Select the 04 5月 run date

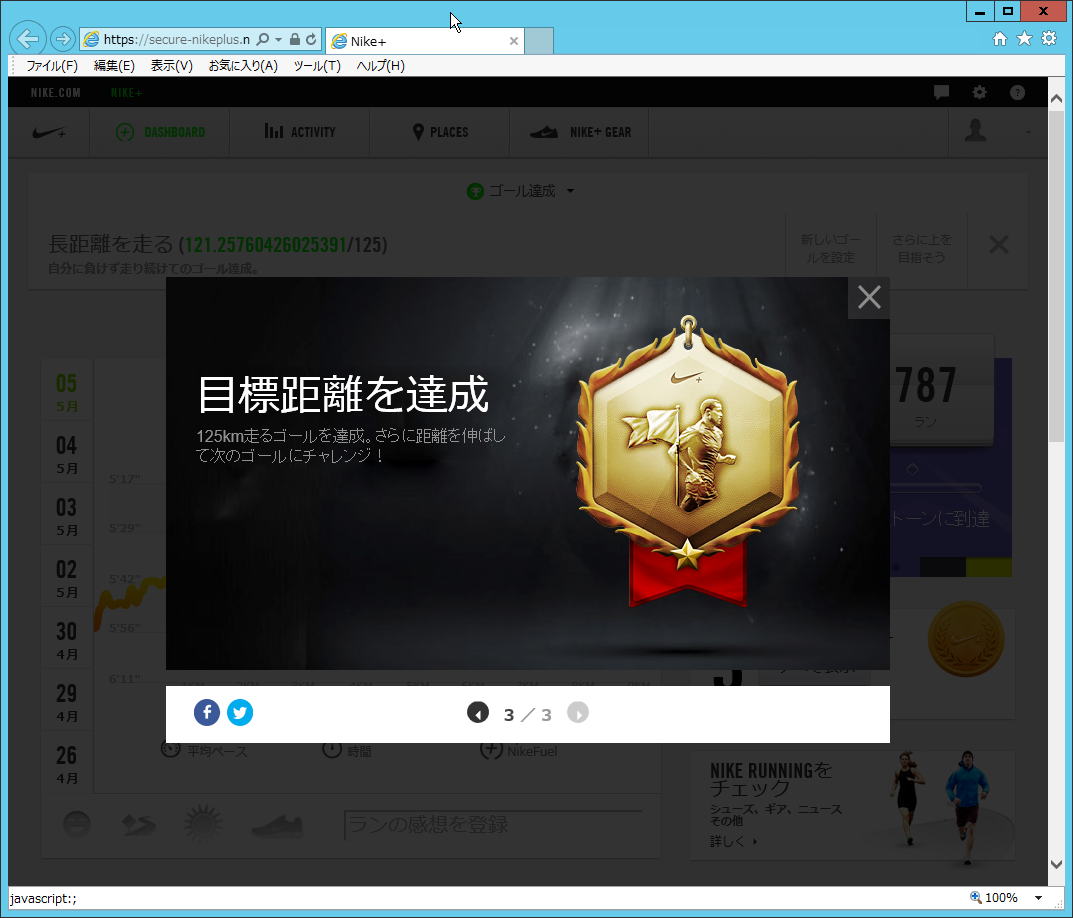[66, 453]
